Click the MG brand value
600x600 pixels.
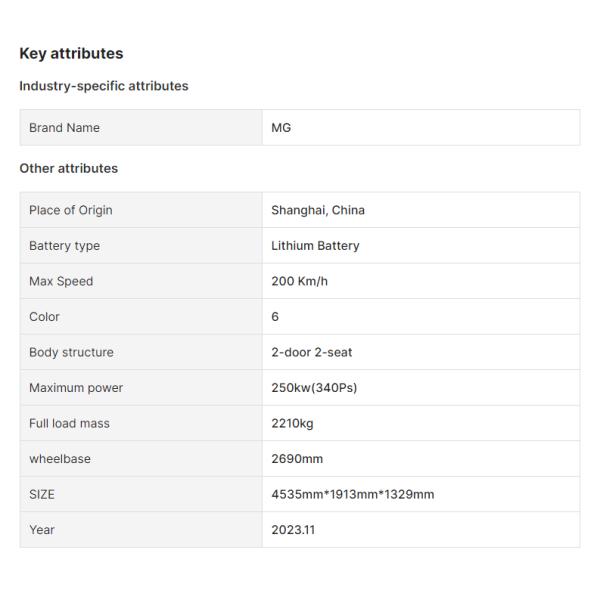[x=281, y=128]
